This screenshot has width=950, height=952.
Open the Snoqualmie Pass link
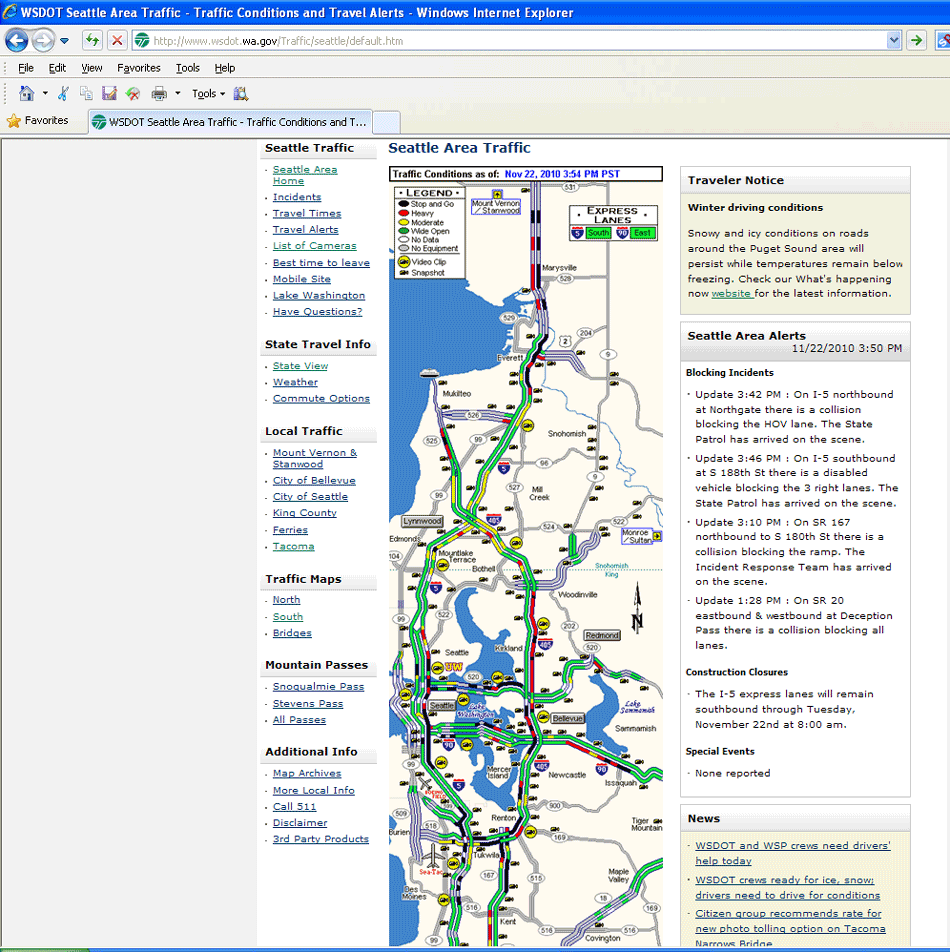click(x=318, y=687)
